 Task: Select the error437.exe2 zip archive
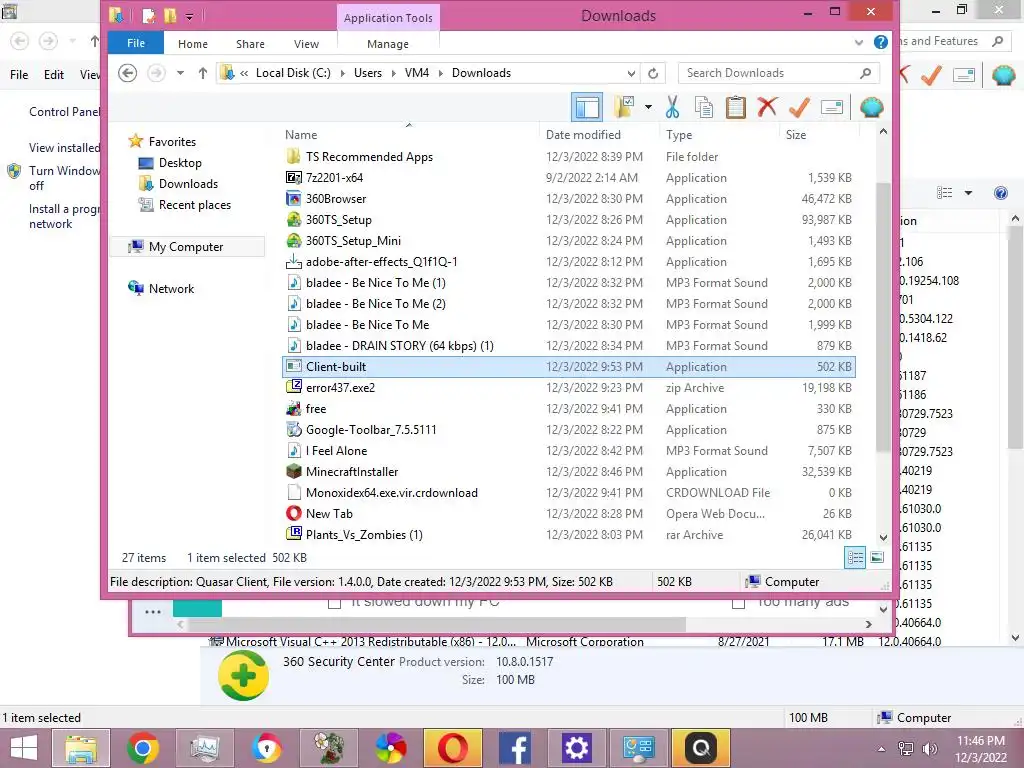pos(568,387)
